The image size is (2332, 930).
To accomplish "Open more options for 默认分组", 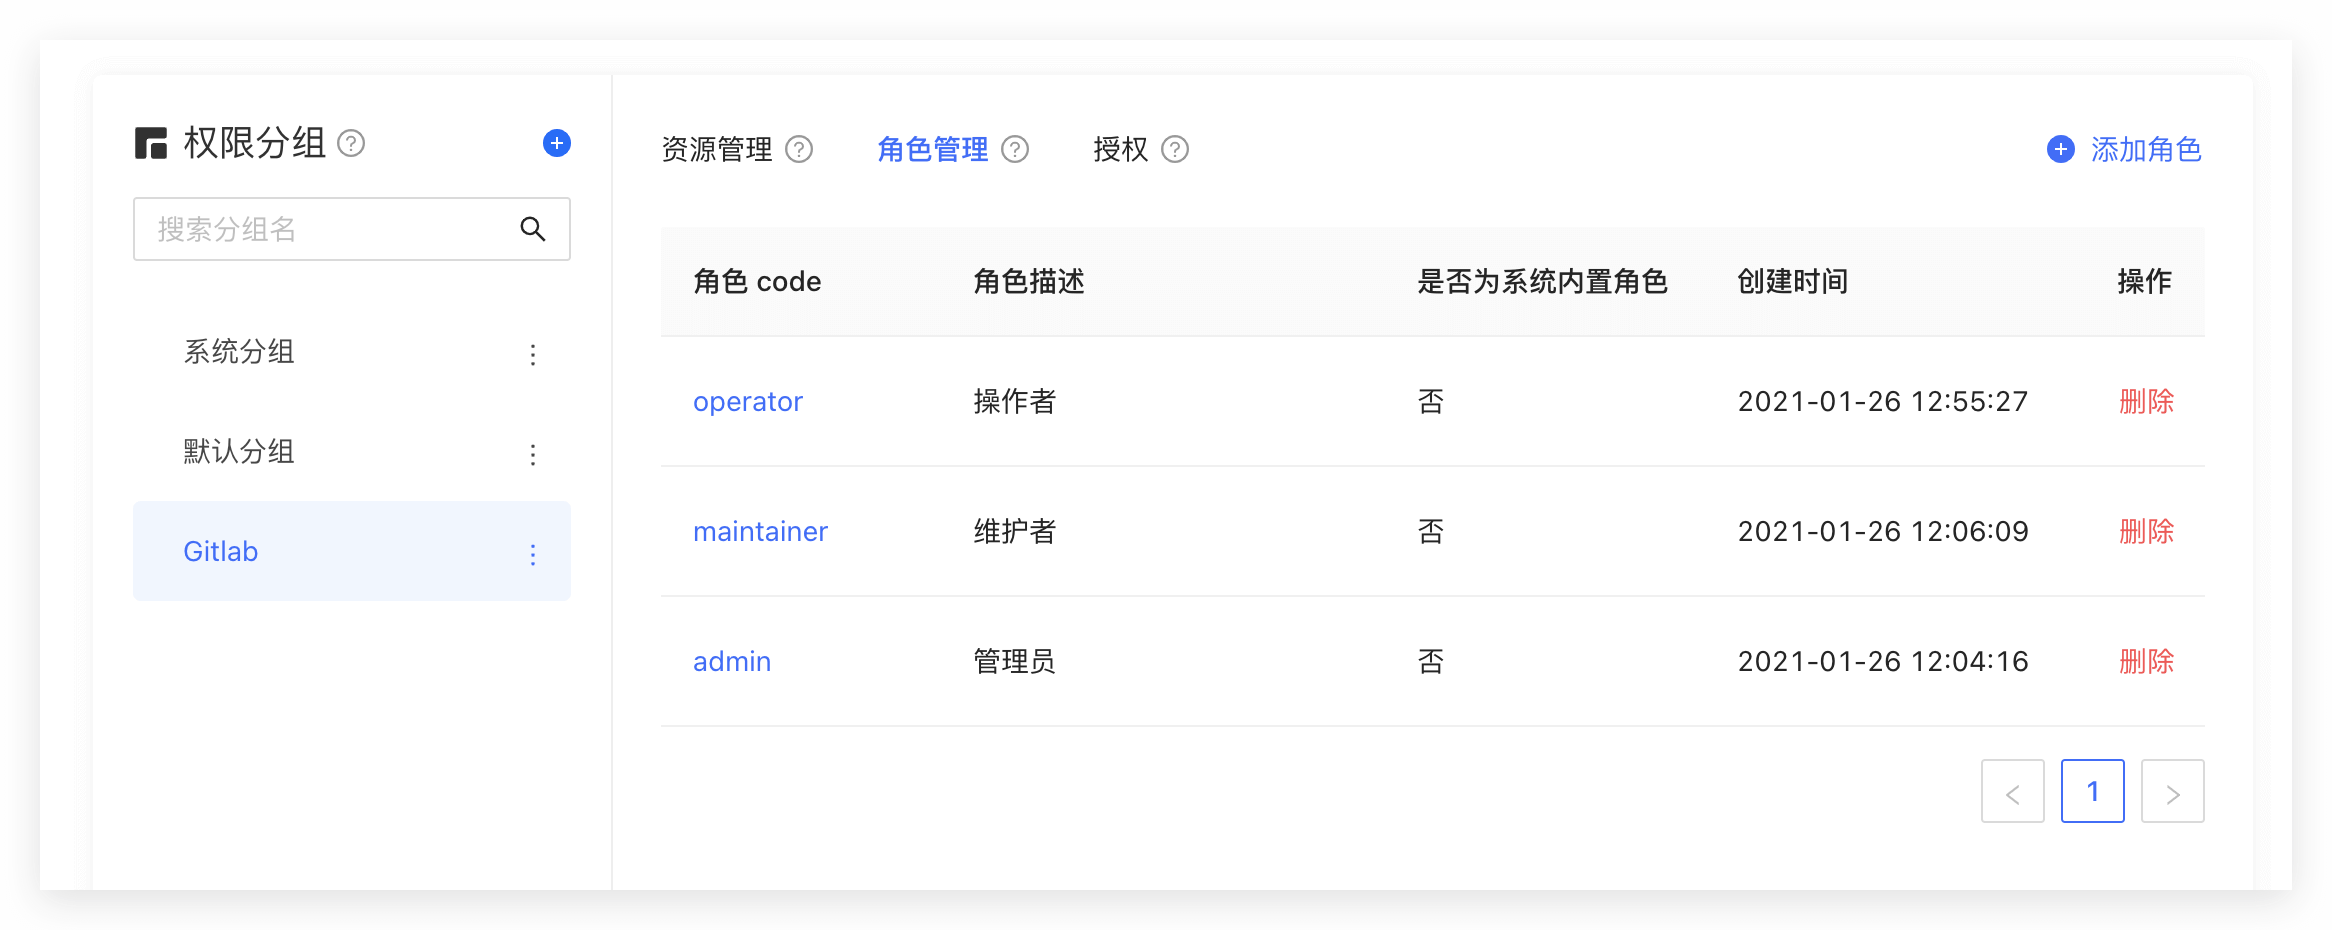I will [x=533, y=454].
